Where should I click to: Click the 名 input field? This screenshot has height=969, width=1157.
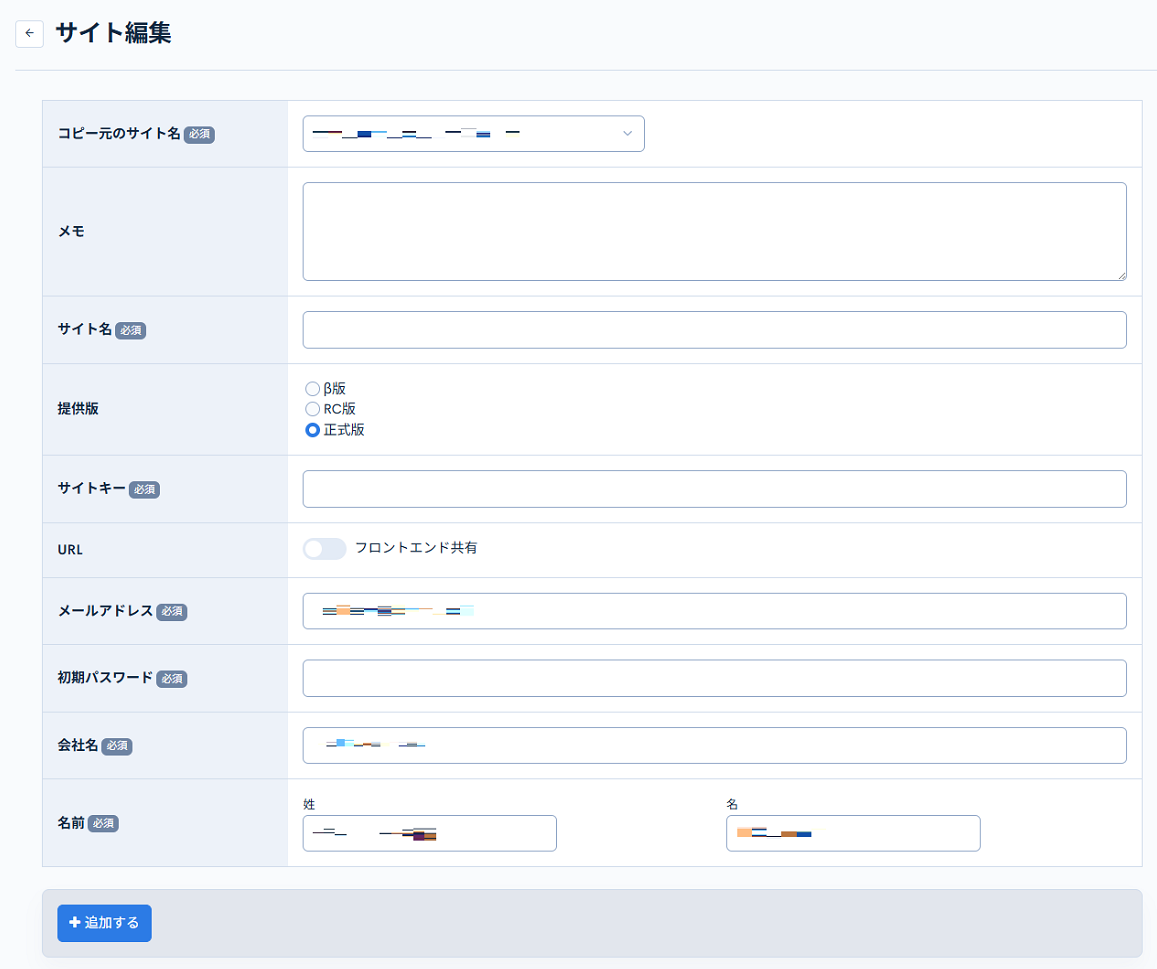tap(852, 833)
